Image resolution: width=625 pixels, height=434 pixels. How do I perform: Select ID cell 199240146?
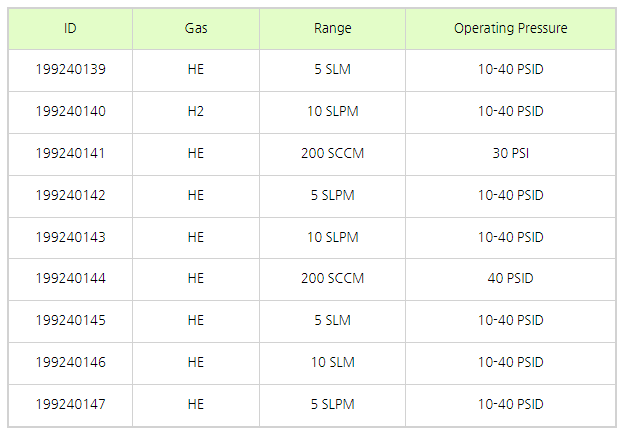(70, 363)
